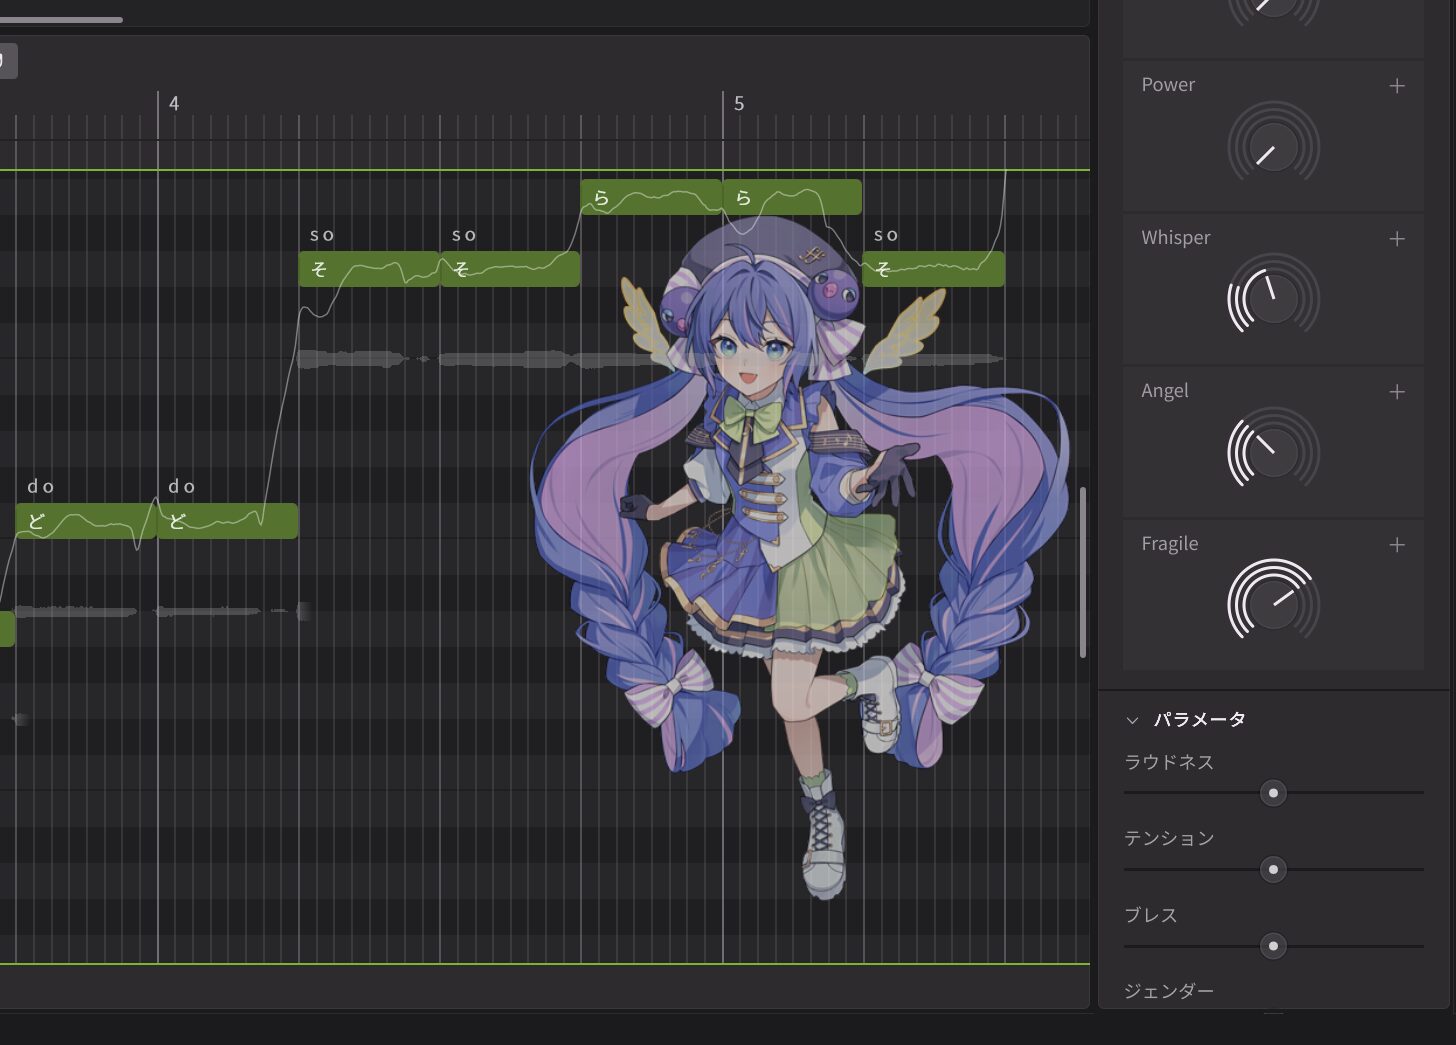Collapse the パラメータ section
1456x1045 pixels.
(x=1132, y=720)
